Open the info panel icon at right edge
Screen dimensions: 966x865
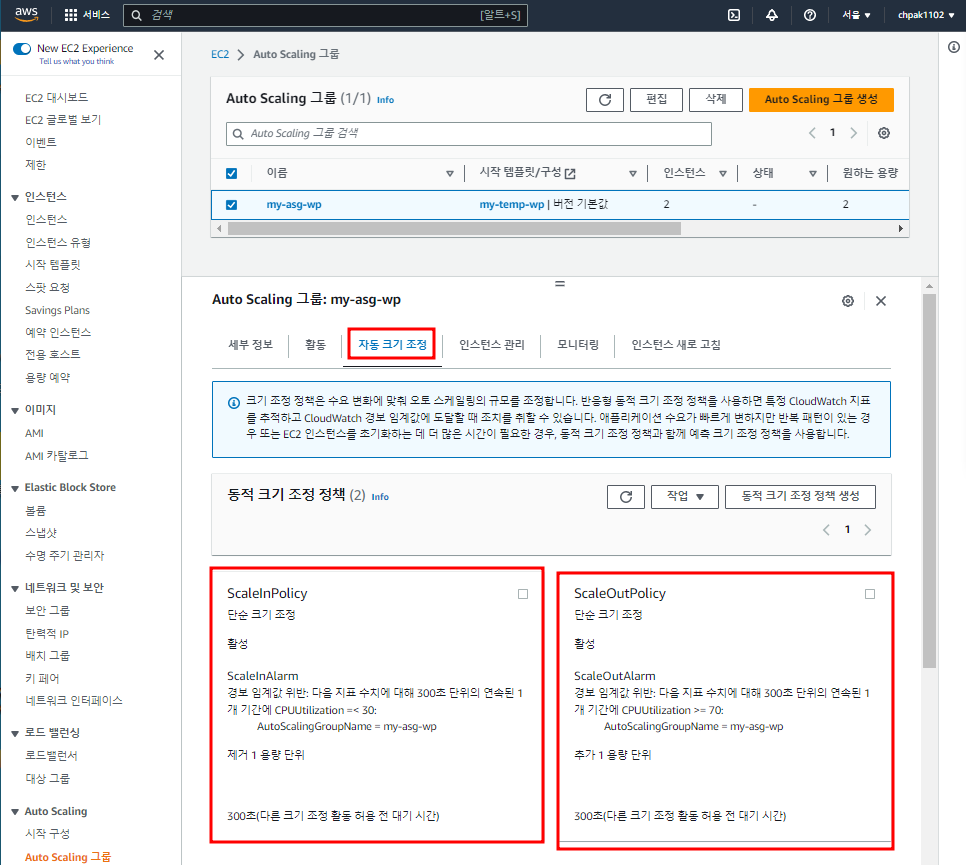coord(954,47)
